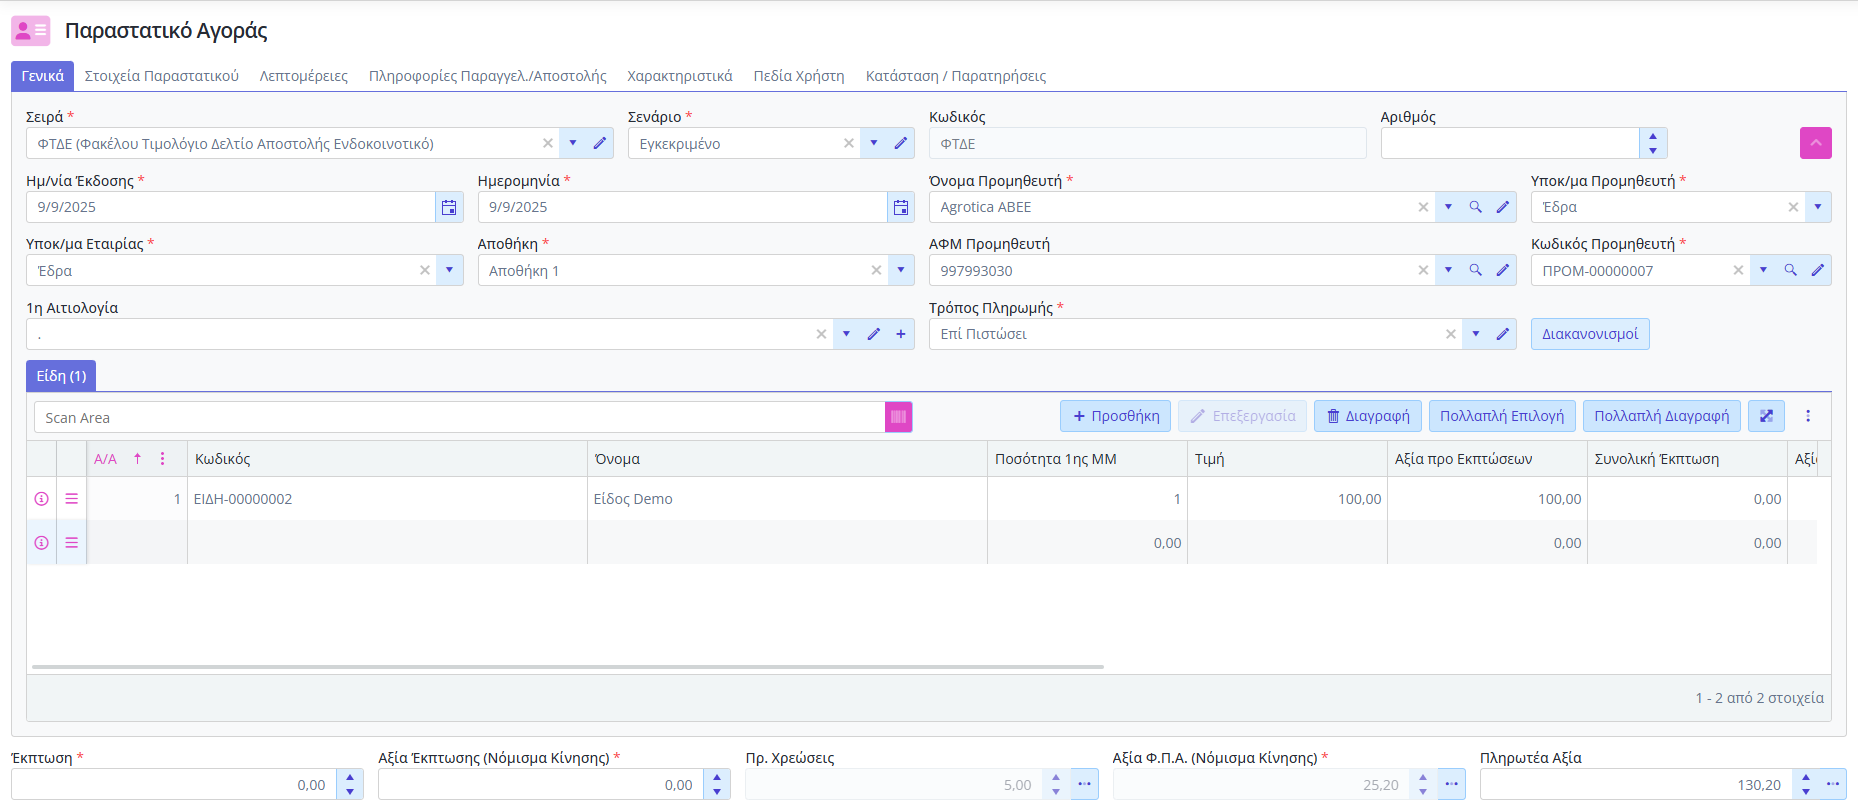
Task: Click the Διακανονισμοί button
Action: (1589, 334)
